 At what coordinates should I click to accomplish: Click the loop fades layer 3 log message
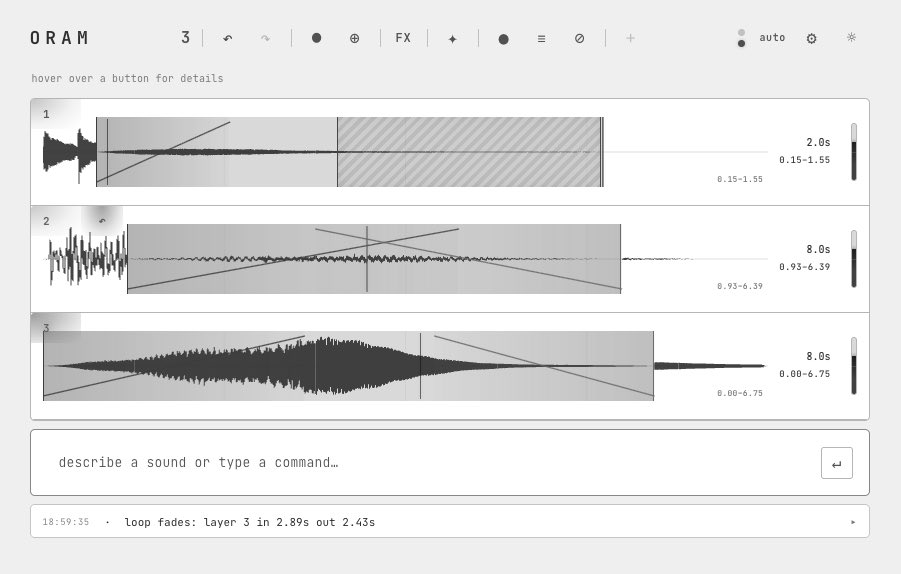click(249, 522)
